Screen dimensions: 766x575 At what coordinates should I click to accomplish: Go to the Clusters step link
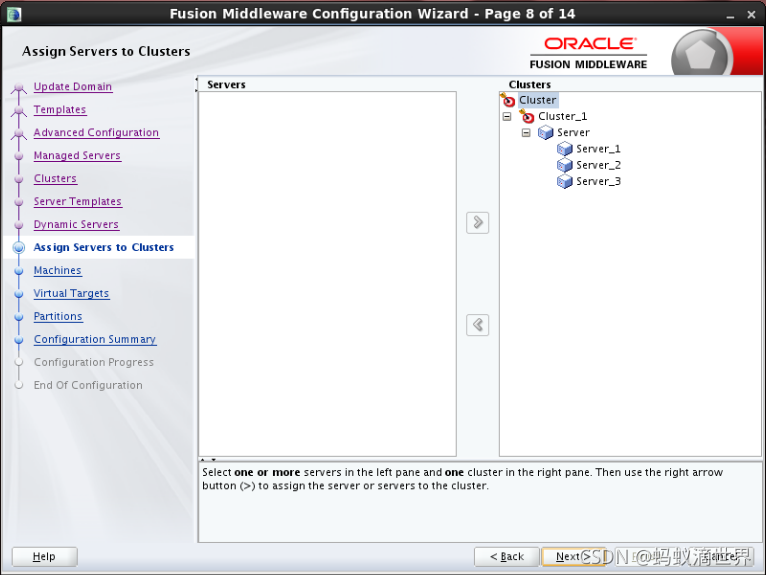point(55,178)
